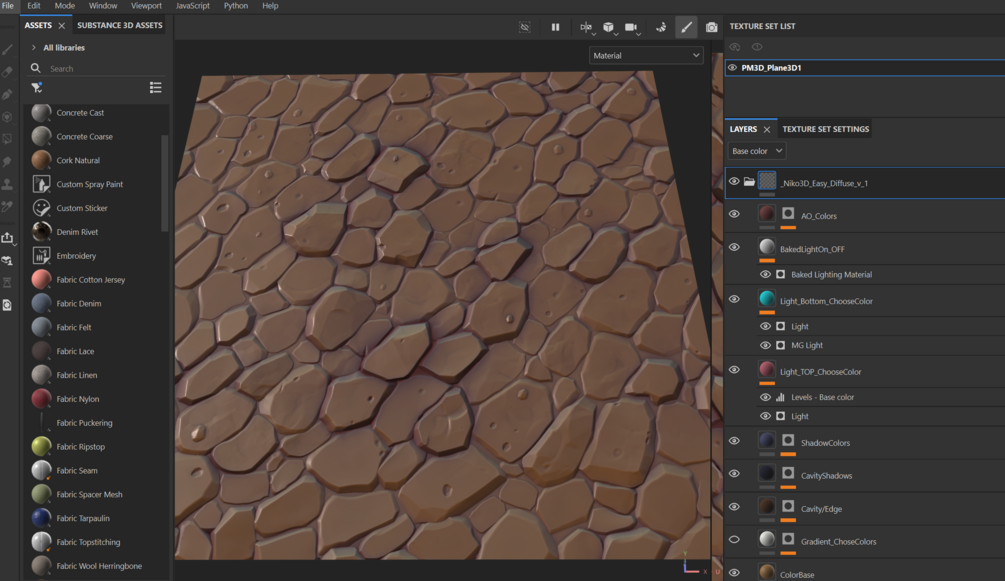Image resolution: width=1005 pixels, height=581 pixels.
Task: Click the Light_Bottom_ChooseColor teal color swatch
Action: pyautogui.click(x=767, y=300)
